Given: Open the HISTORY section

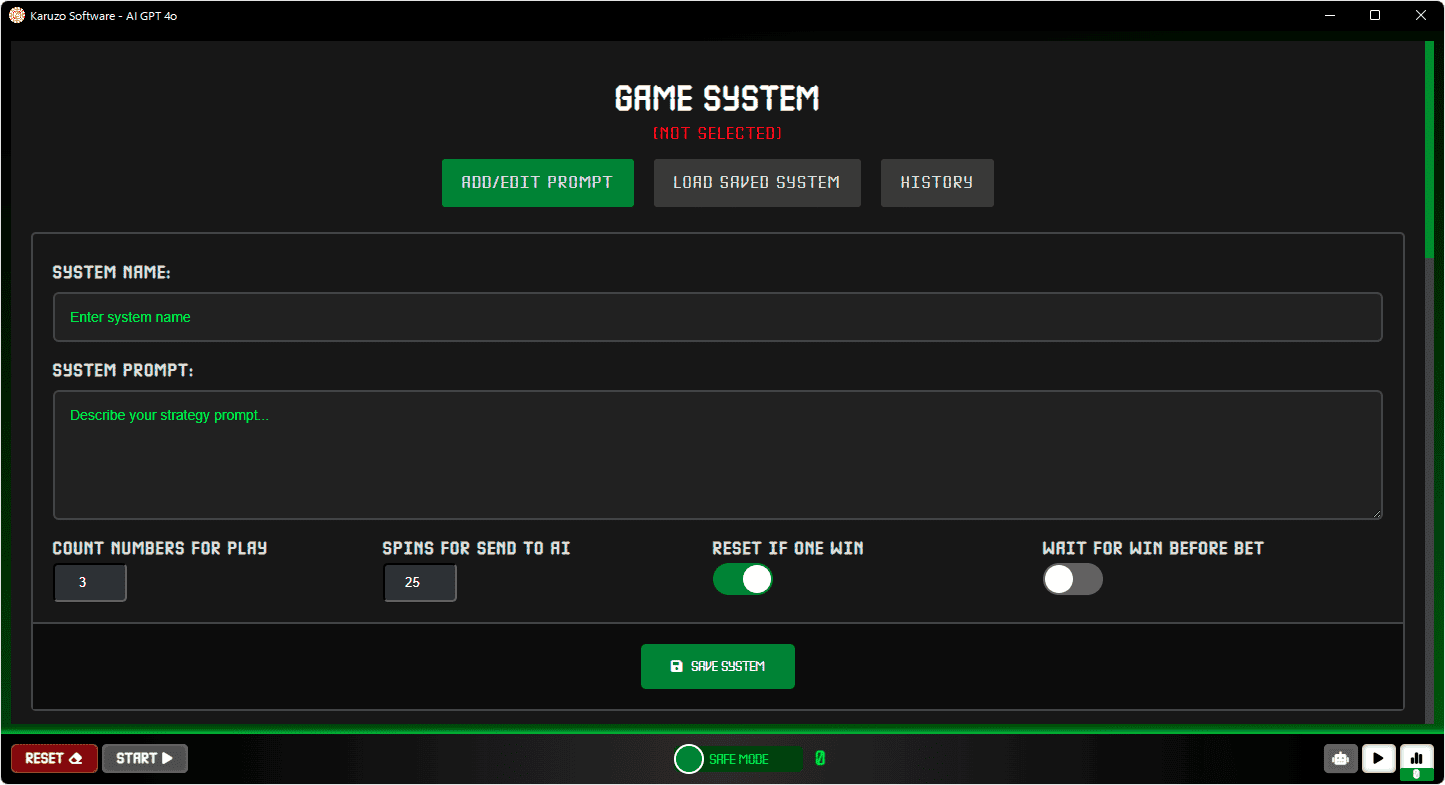Looking at the screenshot, I should click(936, 183).
